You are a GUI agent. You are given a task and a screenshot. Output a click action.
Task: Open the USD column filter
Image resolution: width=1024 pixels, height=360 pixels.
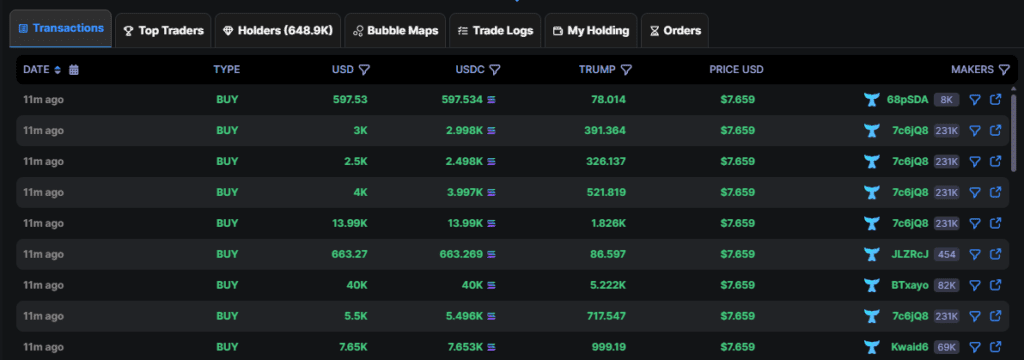pos(364,70)
